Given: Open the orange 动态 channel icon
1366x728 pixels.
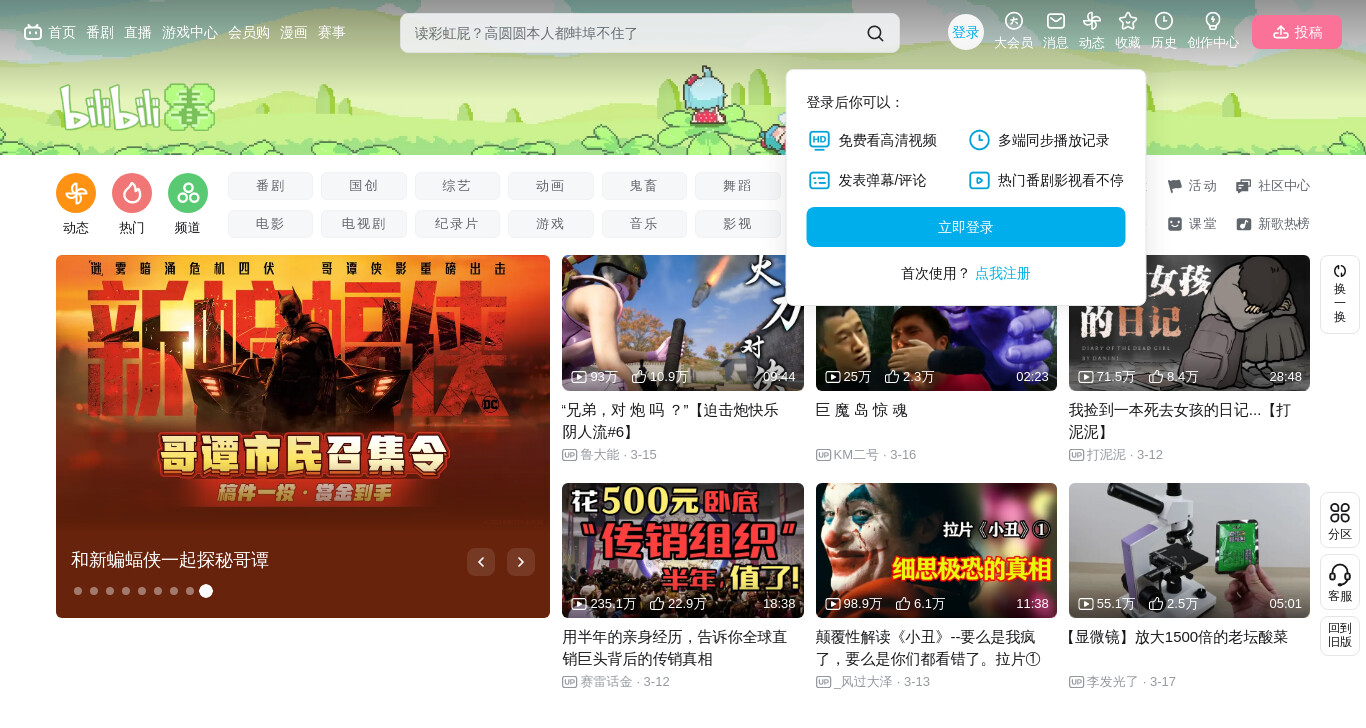Looking at the screenshot, I should (x=76, y=193).
